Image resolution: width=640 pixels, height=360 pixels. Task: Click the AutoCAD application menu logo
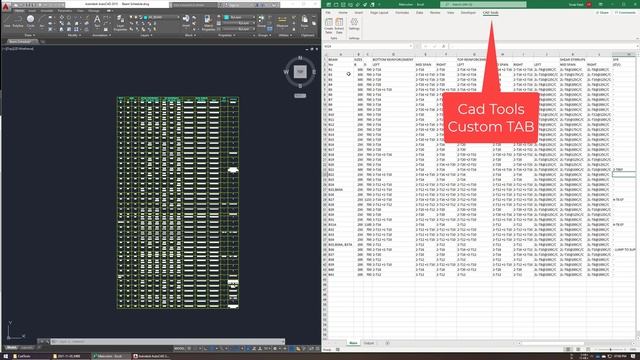(x=6, y=6)
